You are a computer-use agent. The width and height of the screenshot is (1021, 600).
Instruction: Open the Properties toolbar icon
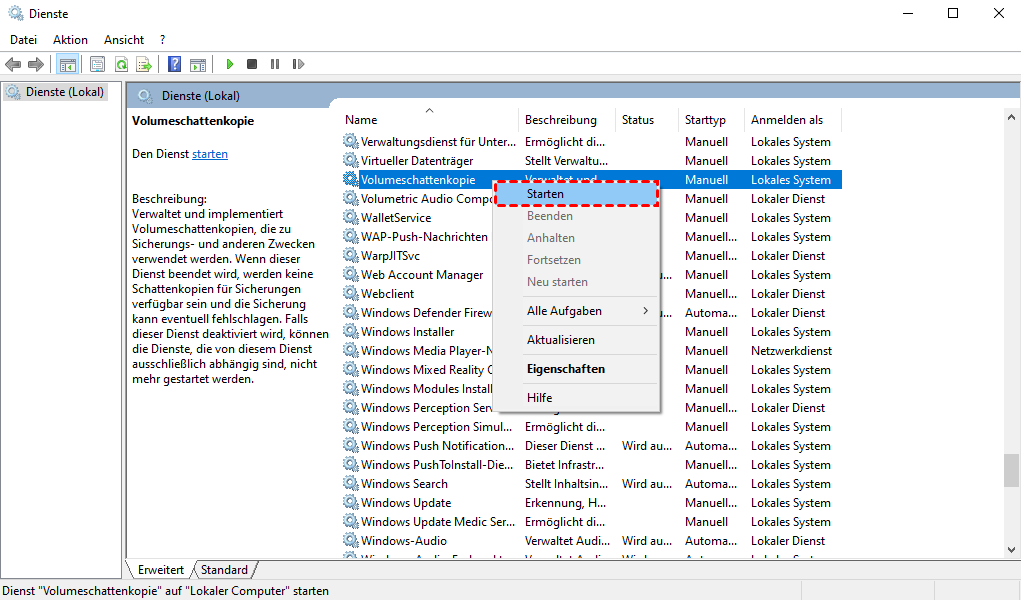coord(97,65)
